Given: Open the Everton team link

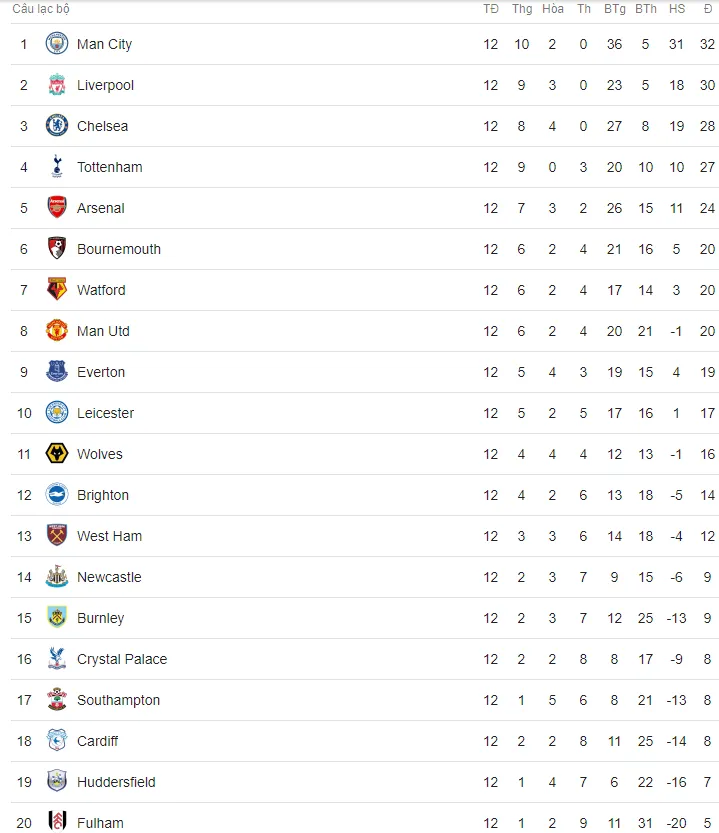Looking at the screenshot, I should pyautogui.click(x=100, y=372).
